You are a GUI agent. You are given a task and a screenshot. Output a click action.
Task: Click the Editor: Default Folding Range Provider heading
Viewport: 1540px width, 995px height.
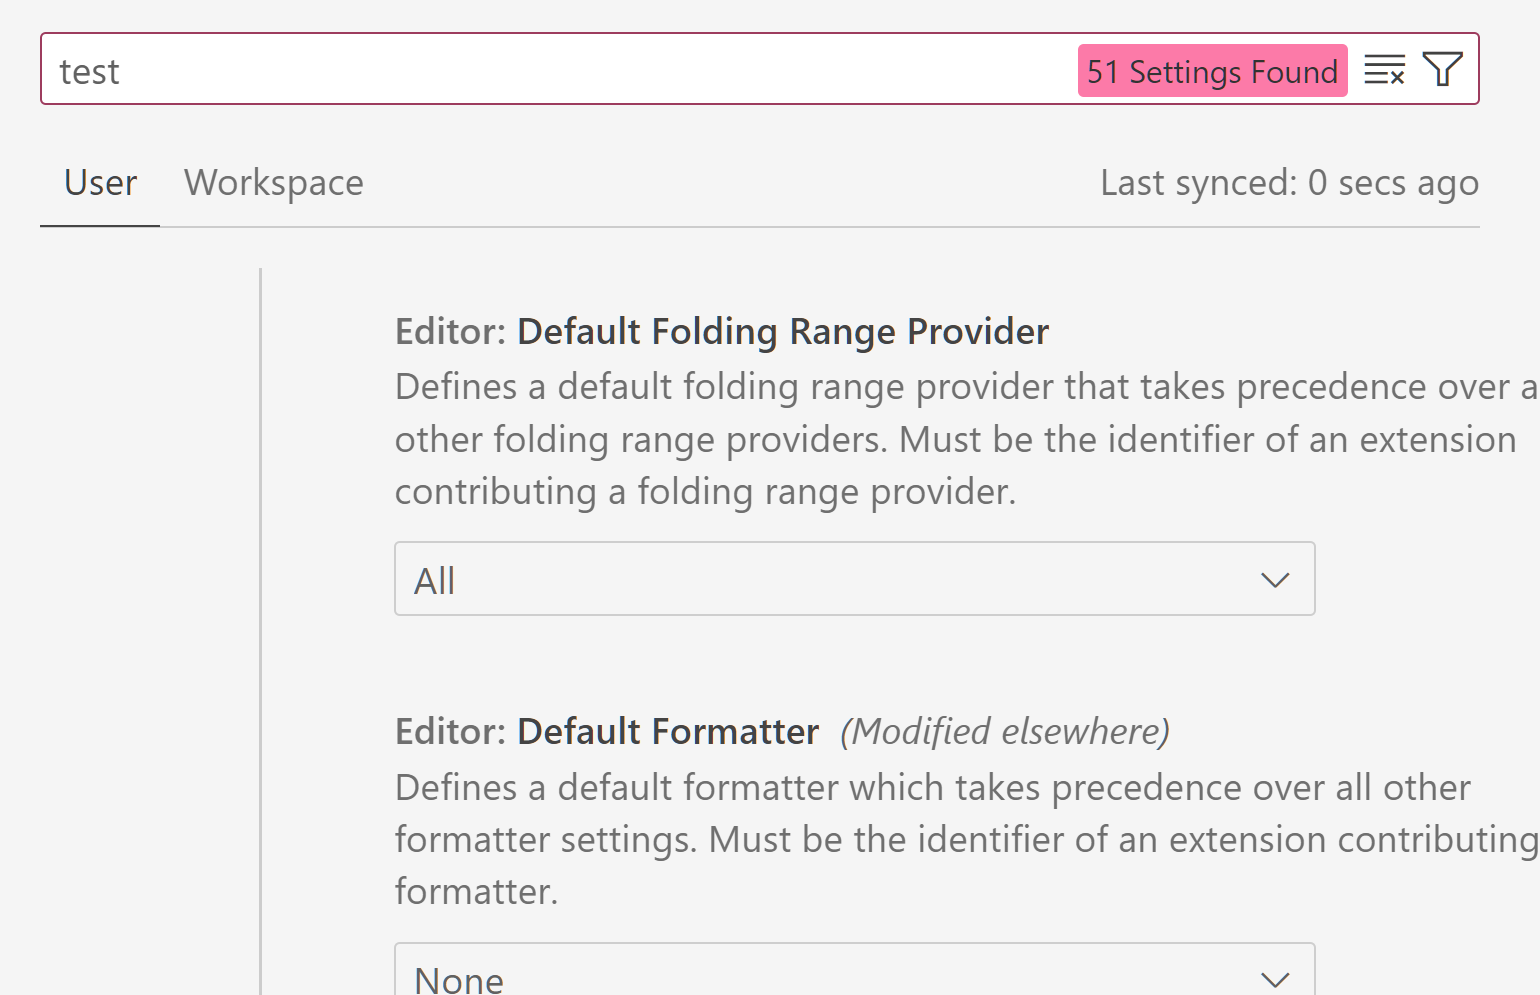pyautogui.click(x=721, y=331)
